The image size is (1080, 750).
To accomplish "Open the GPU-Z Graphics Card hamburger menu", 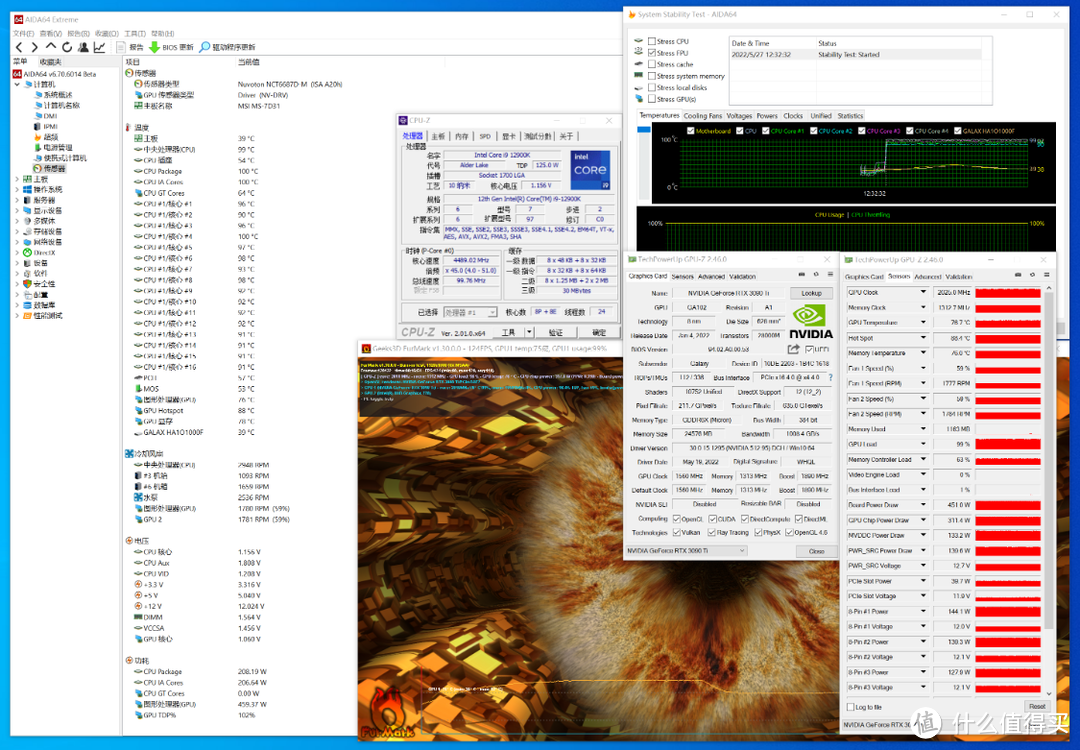I will [831, 275].
